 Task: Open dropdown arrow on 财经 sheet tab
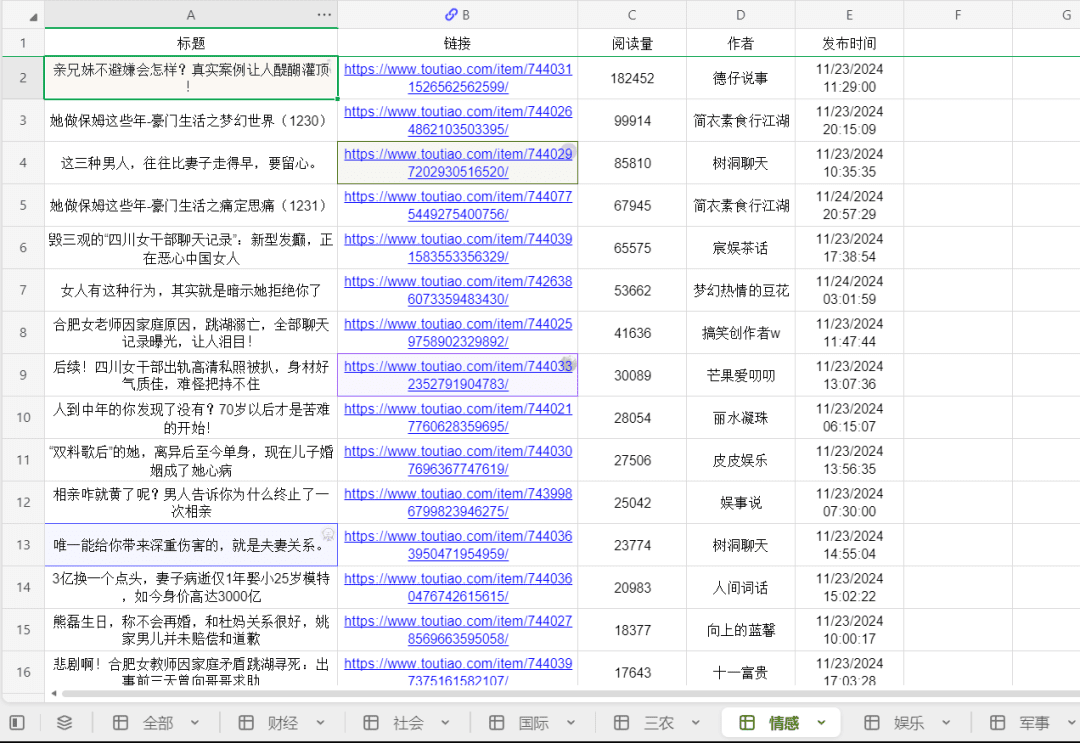coord(320,722)
